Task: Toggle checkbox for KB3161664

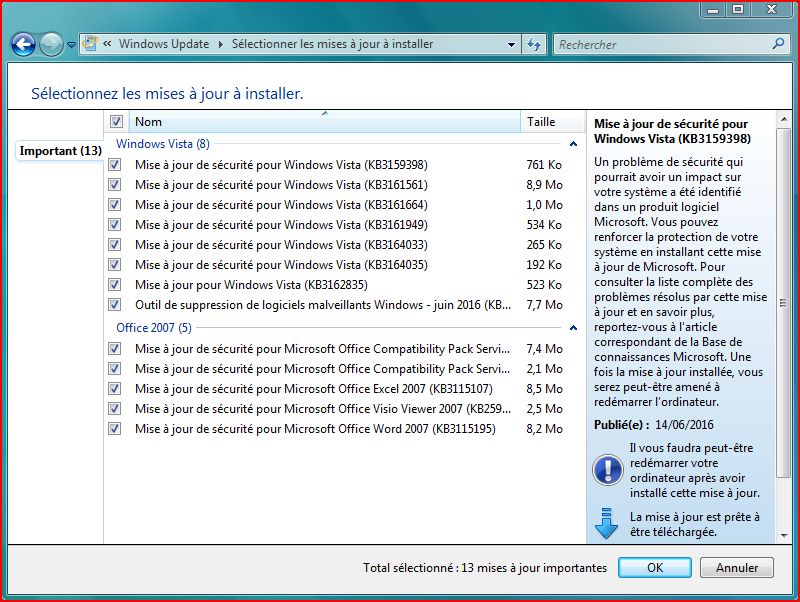Action: pos(115,205)
